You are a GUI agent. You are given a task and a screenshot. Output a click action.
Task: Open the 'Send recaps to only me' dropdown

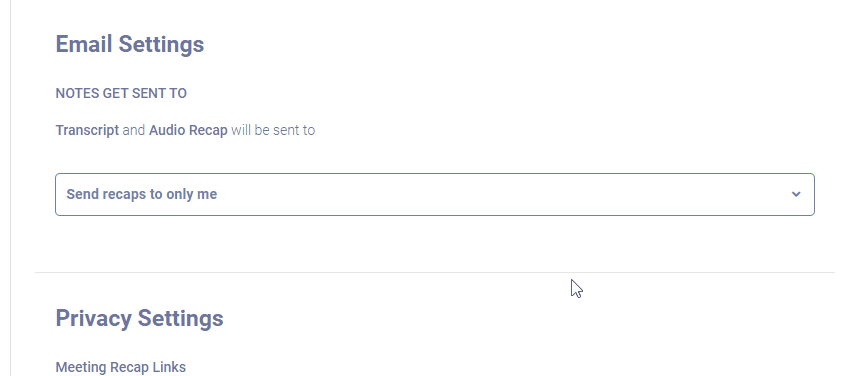pyautogui.click(x=435, y=195)
